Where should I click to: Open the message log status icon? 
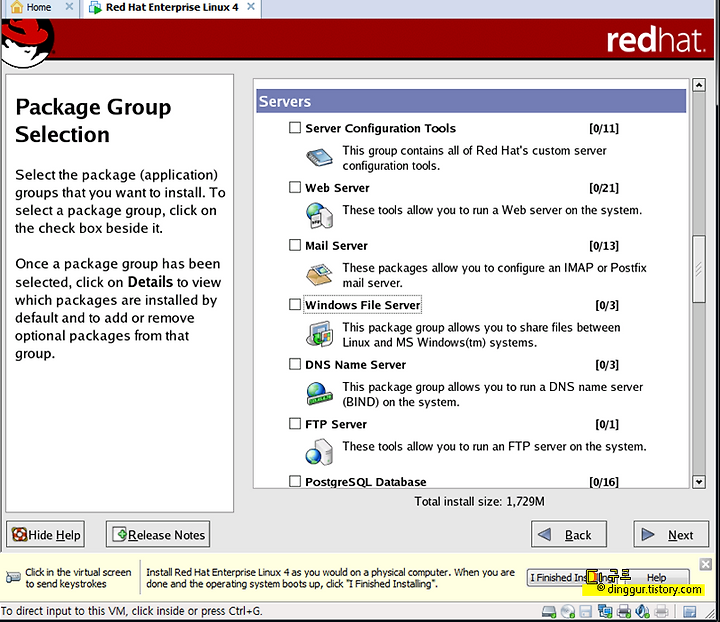point(690,611)
